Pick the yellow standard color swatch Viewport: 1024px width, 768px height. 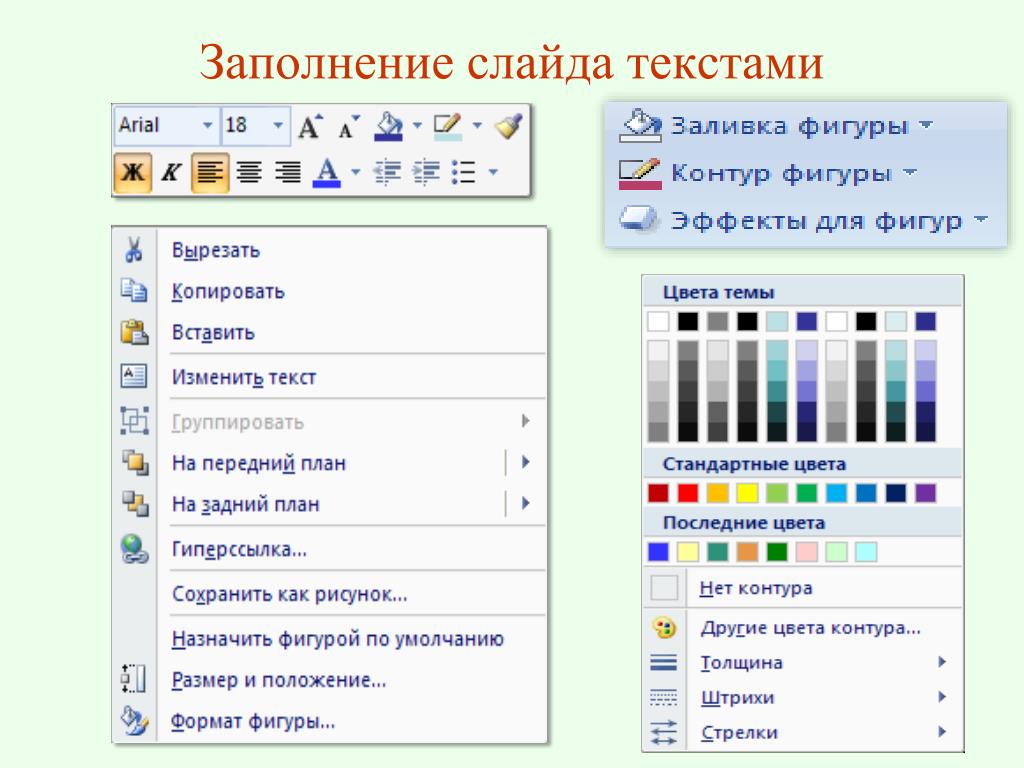(747, 492)
